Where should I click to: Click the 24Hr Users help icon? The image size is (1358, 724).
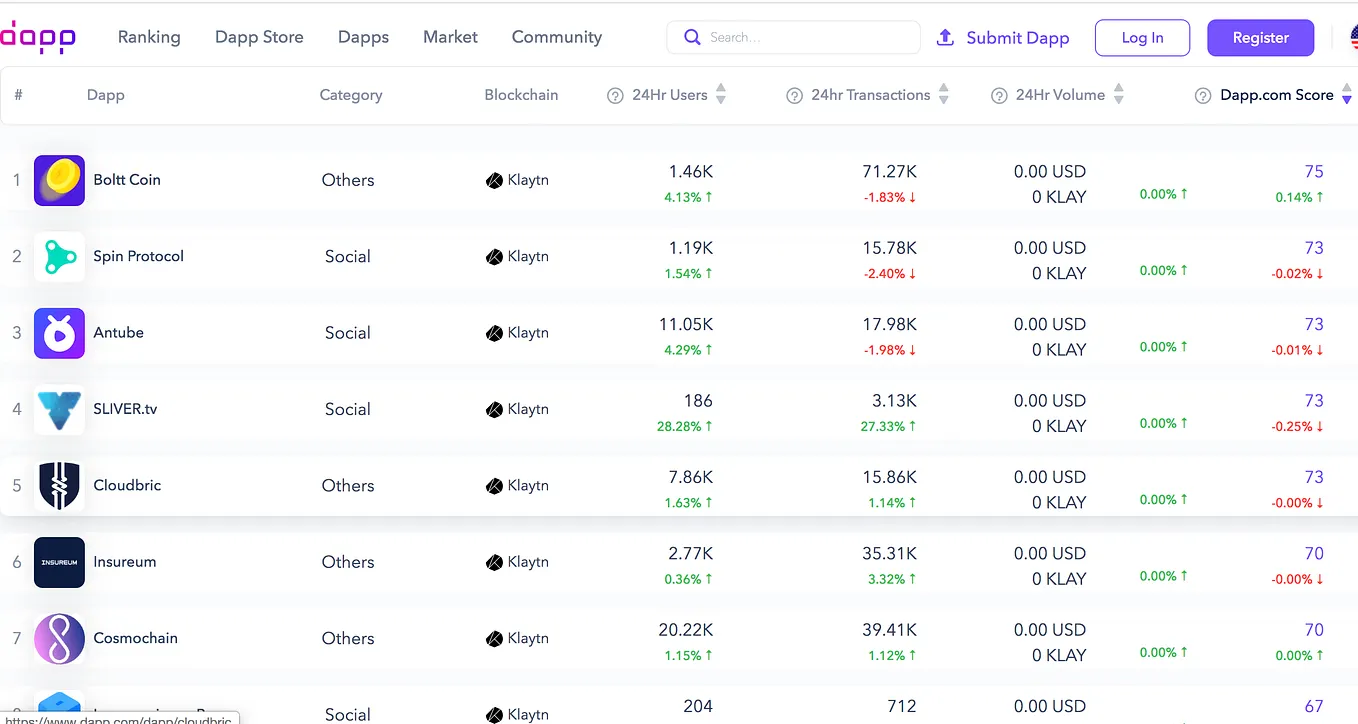point(616,96)
